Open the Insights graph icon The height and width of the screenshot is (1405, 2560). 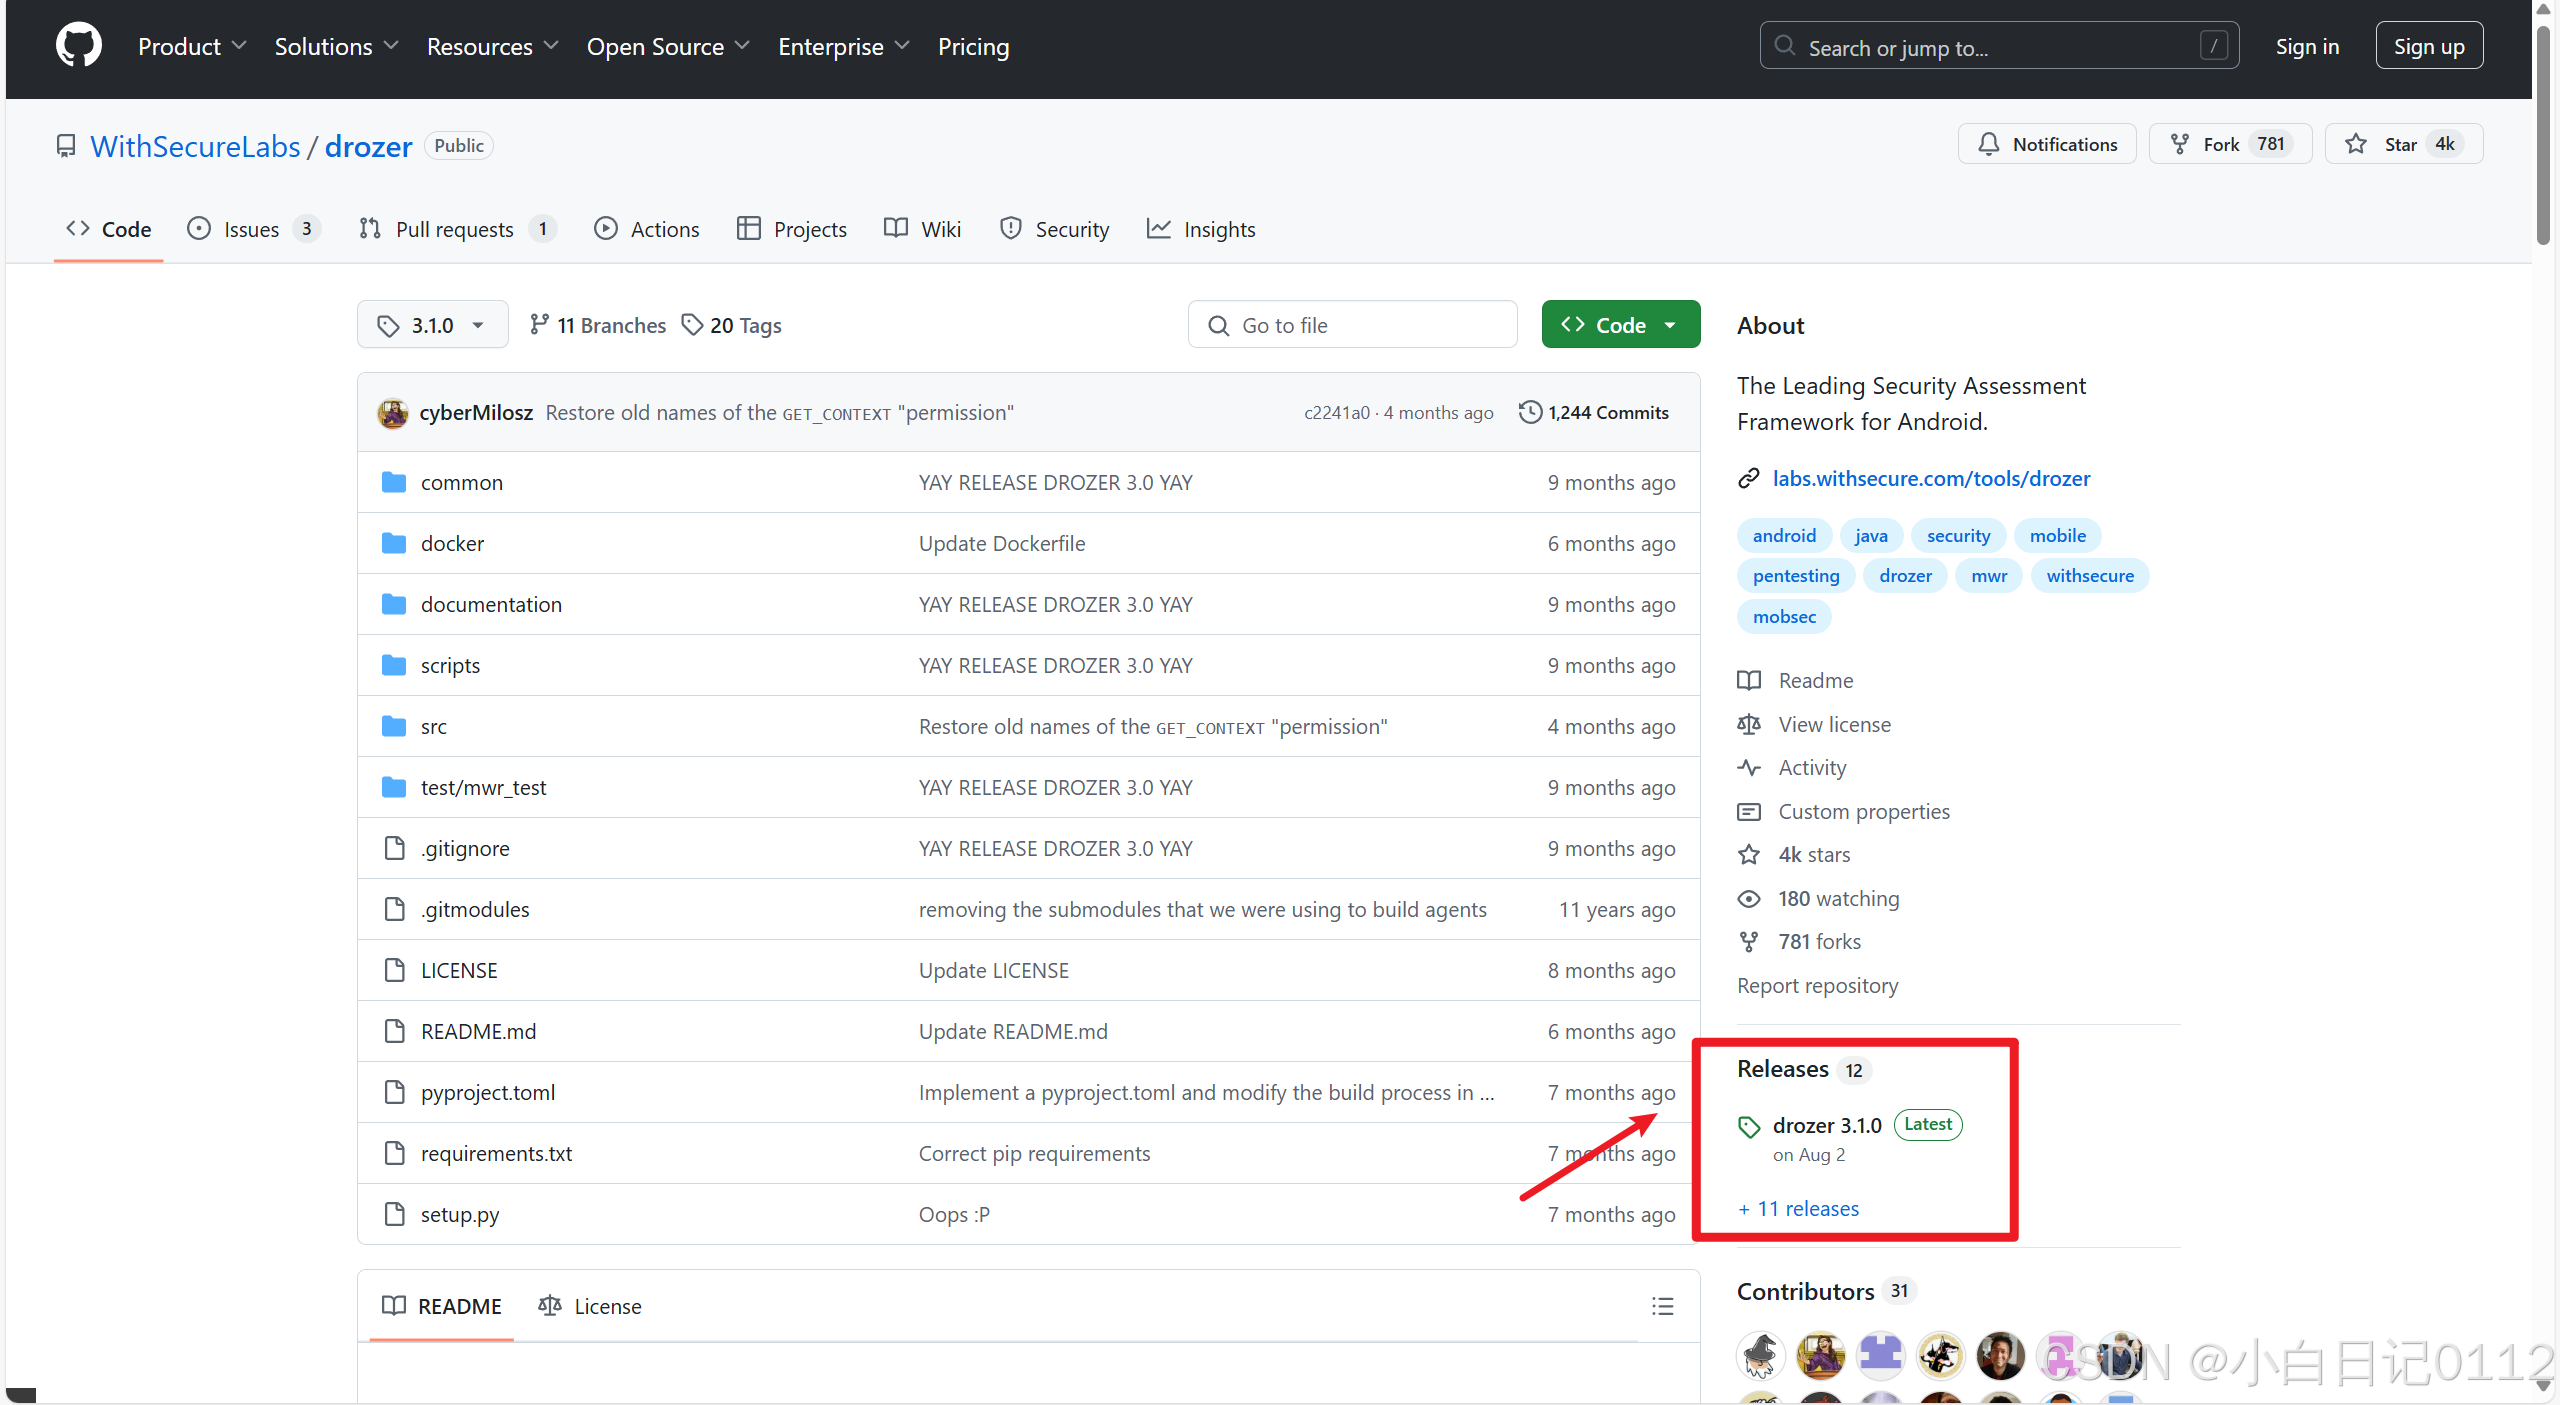point(1157,228)
